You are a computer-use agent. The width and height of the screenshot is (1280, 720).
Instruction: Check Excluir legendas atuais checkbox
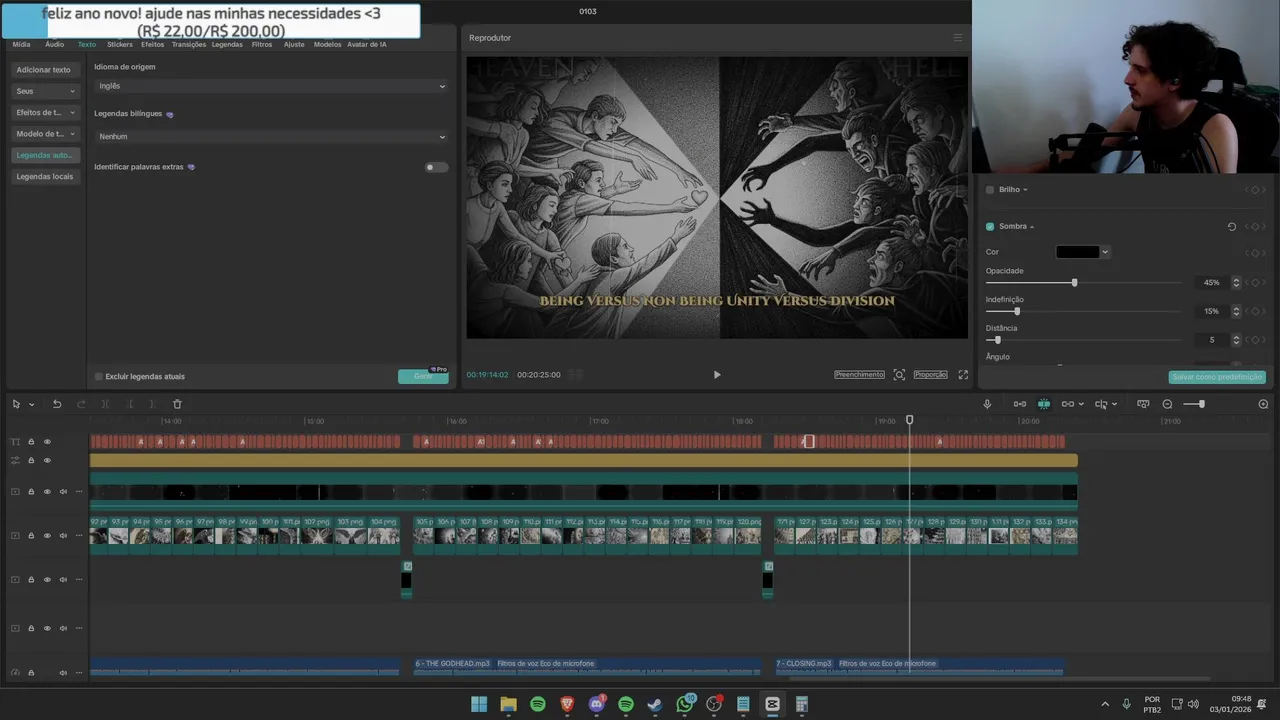pos(99,377)
